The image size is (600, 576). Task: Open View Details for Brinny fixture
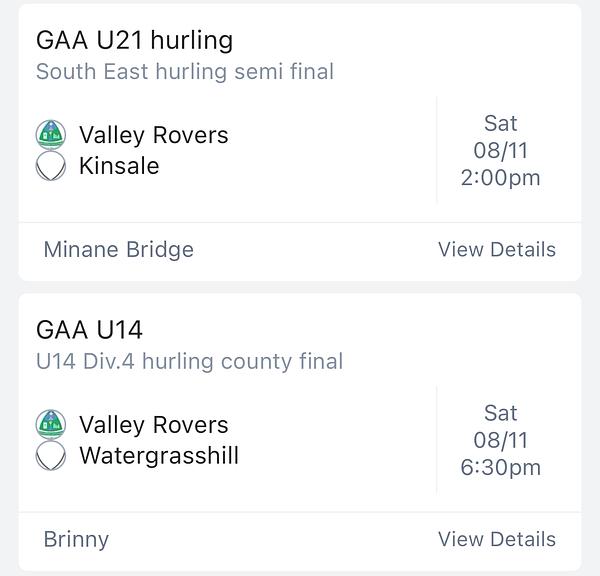(496, 540)
